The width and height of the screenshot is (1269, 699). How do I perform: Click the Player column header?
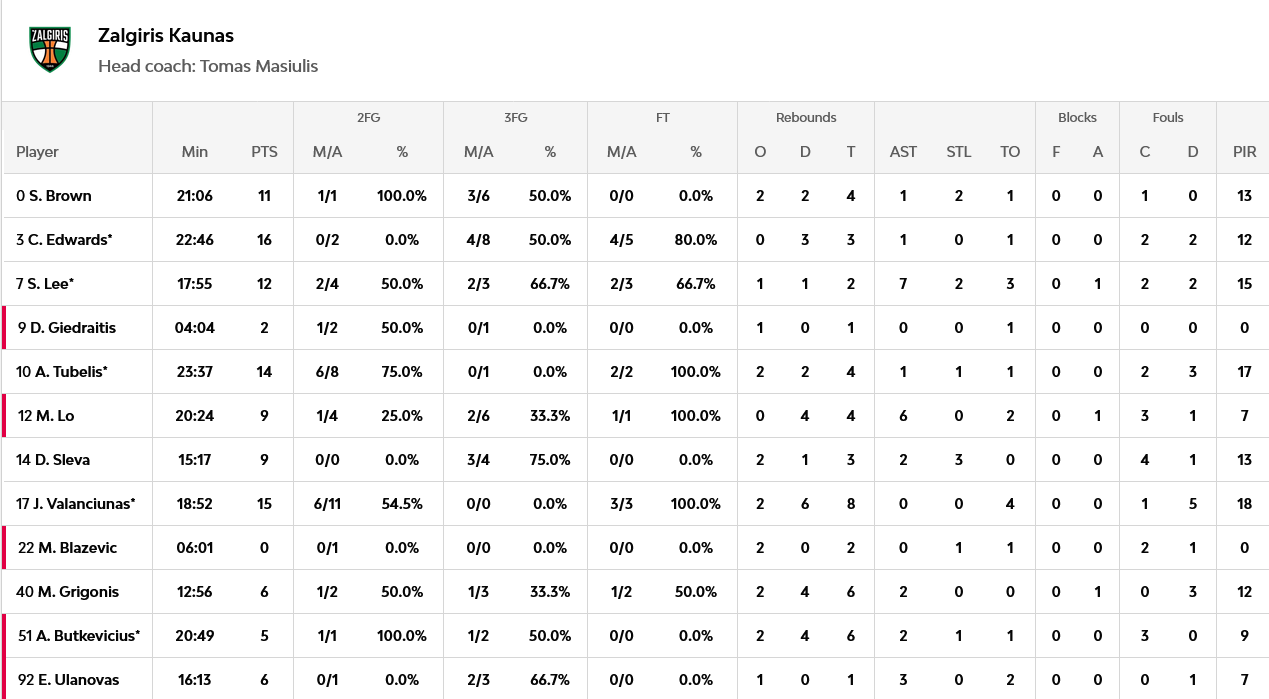tap(37, 152)
